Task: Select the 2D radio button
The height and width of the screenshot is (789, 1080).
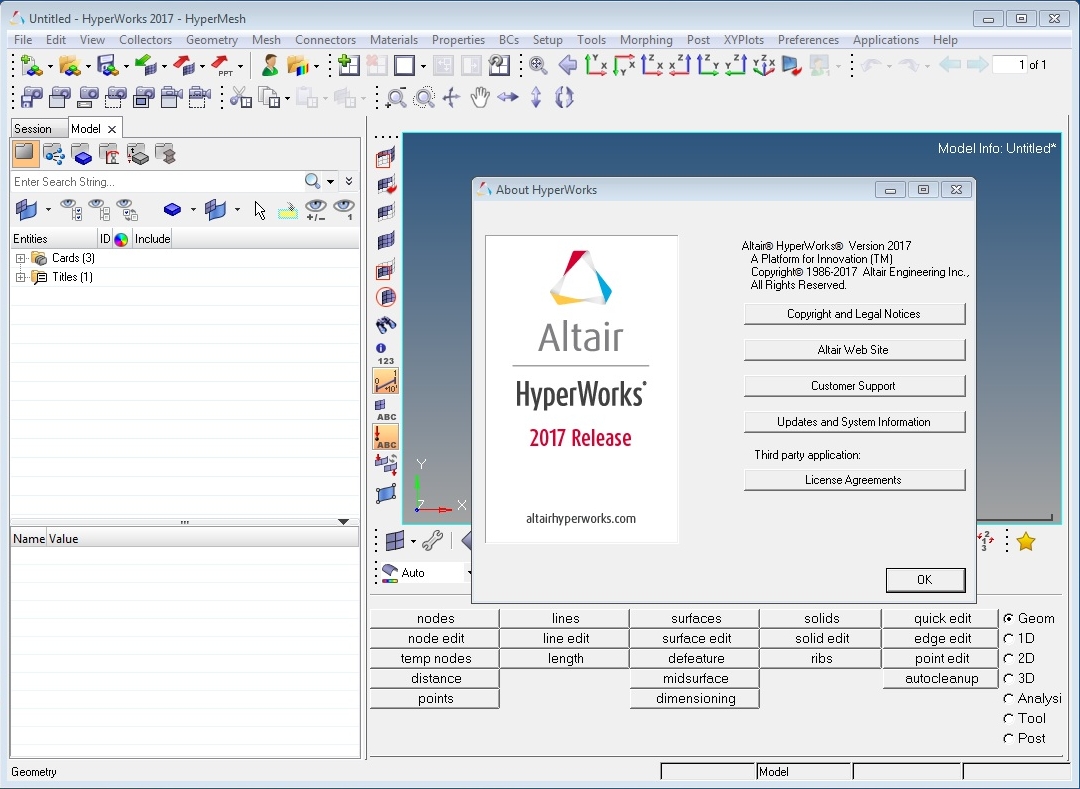Action: coord(1008,658)
